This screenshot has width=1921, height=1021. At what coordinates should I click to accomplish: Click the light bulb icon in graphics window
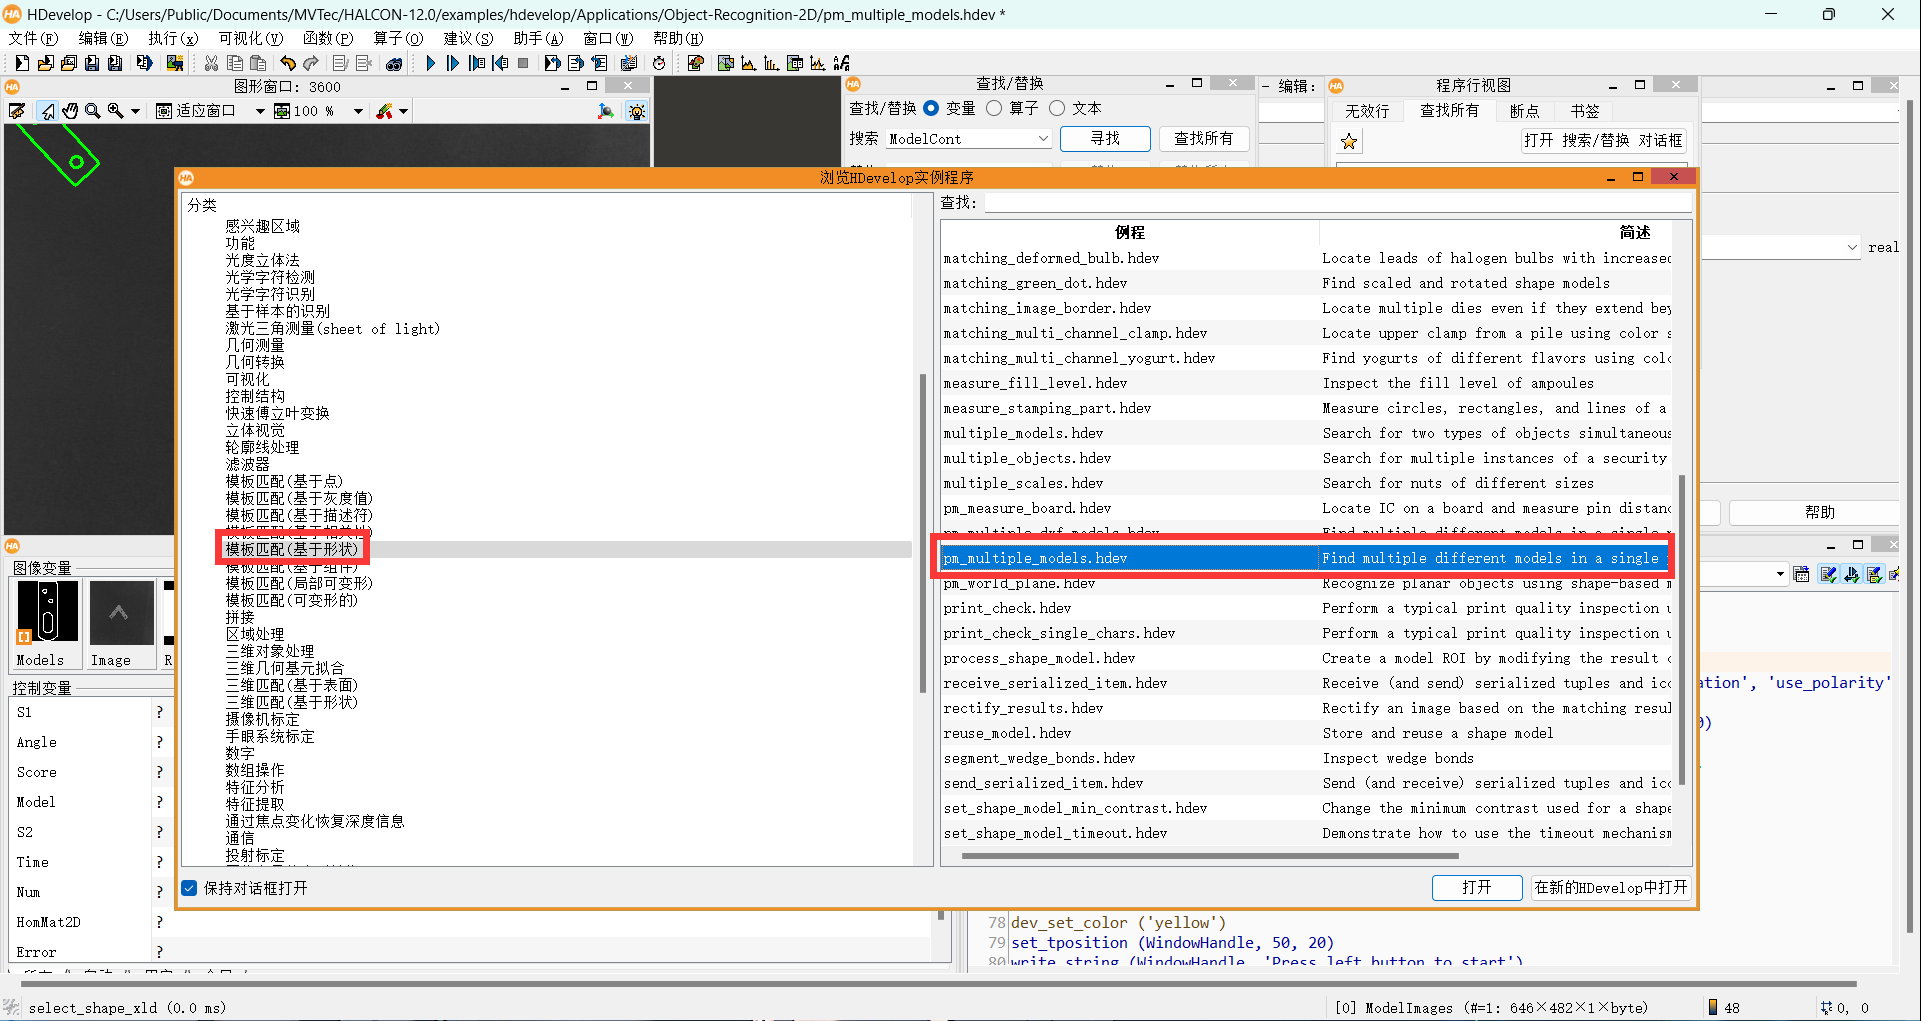coord(636,111)
